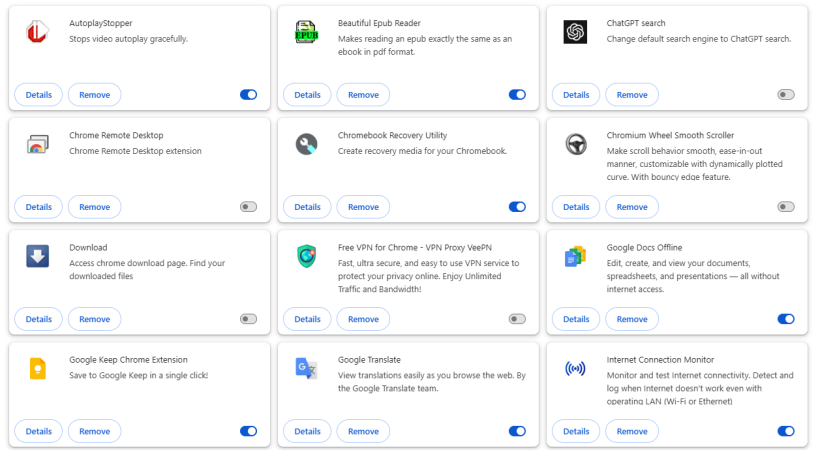
Task: Disable the Google Translate toggle
Action: [x=517, y=431]
